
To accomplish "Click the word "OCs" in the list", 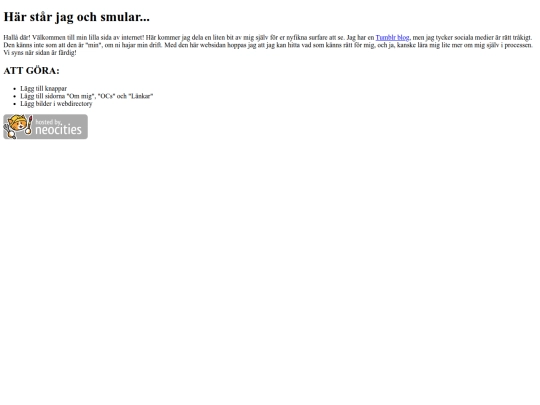I will tap(106, 96).
